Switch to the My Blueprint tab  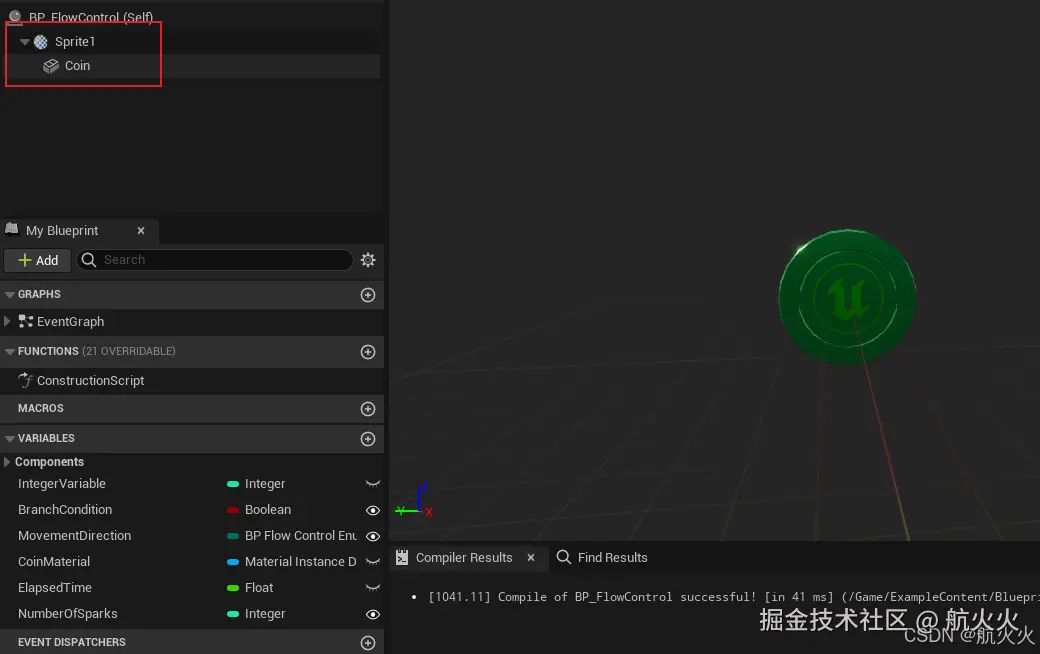pyautogui.click(x=62, y=230)
